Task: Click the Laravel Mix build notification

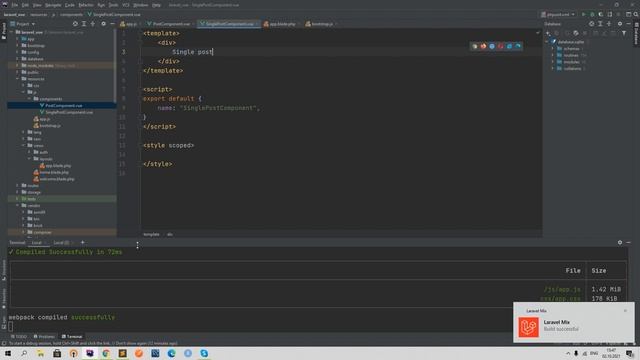Action: pos(574,322)
